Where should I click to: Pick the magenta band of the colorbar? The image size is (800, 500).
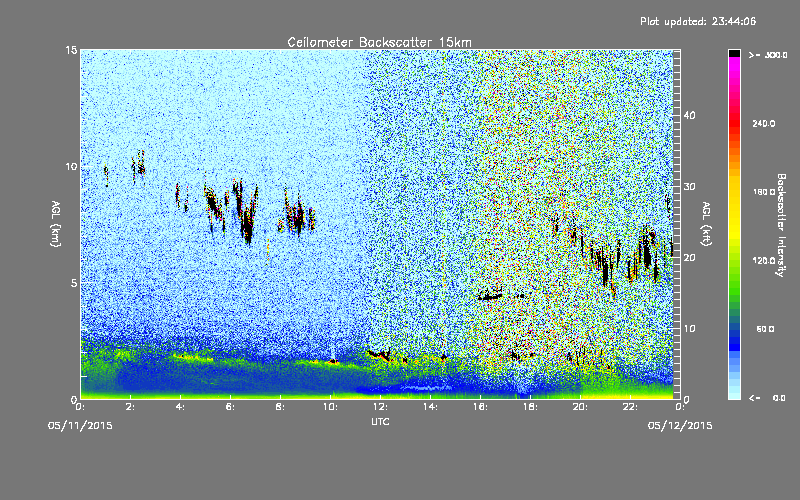coord(734,63)
